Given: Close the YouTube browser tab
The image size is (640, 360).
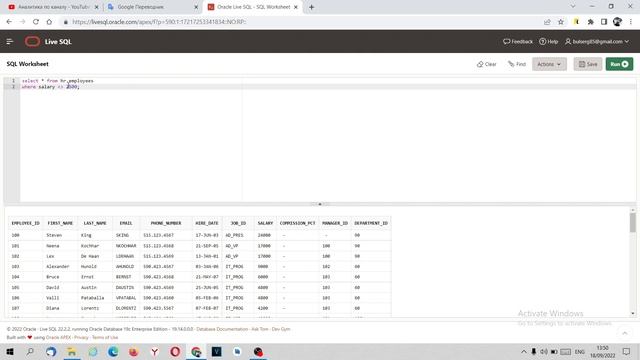Looking at the screenshot, I should pyautogui.click(x=96, y=7).
